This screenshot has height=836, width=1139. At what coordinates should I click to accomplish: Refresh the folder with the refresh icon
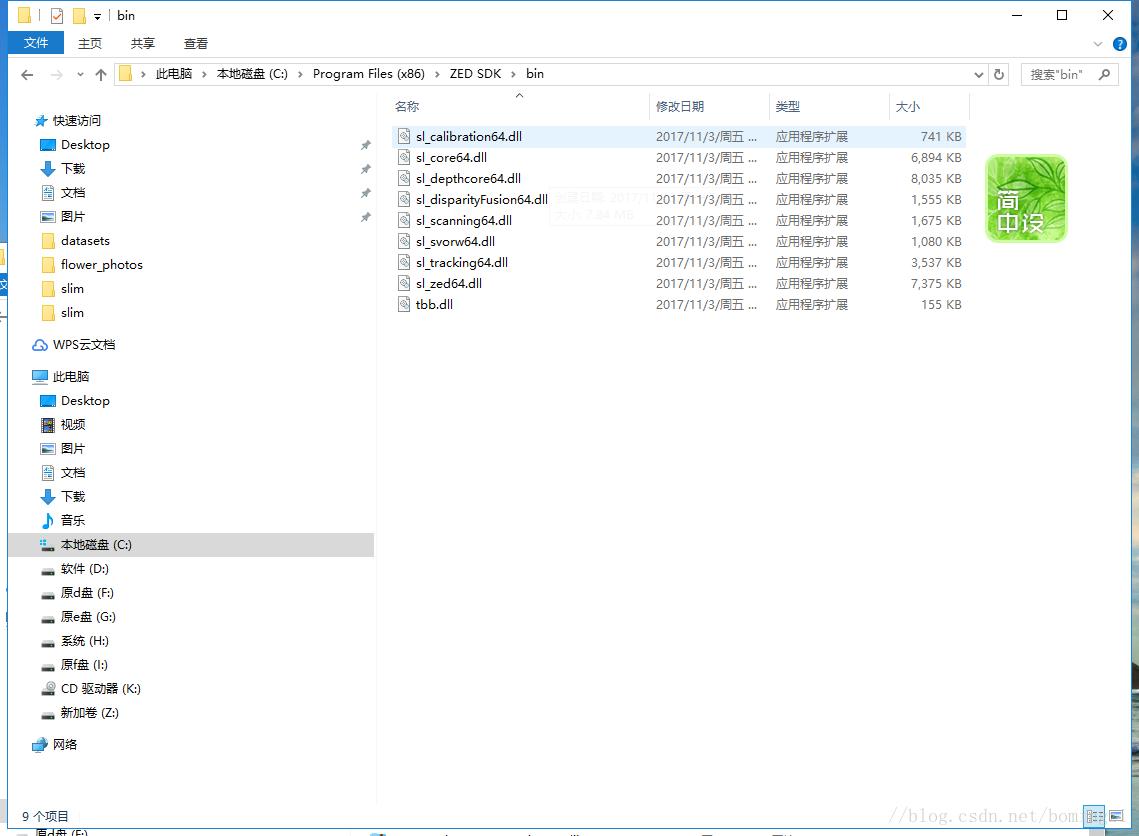click(999, 75)
